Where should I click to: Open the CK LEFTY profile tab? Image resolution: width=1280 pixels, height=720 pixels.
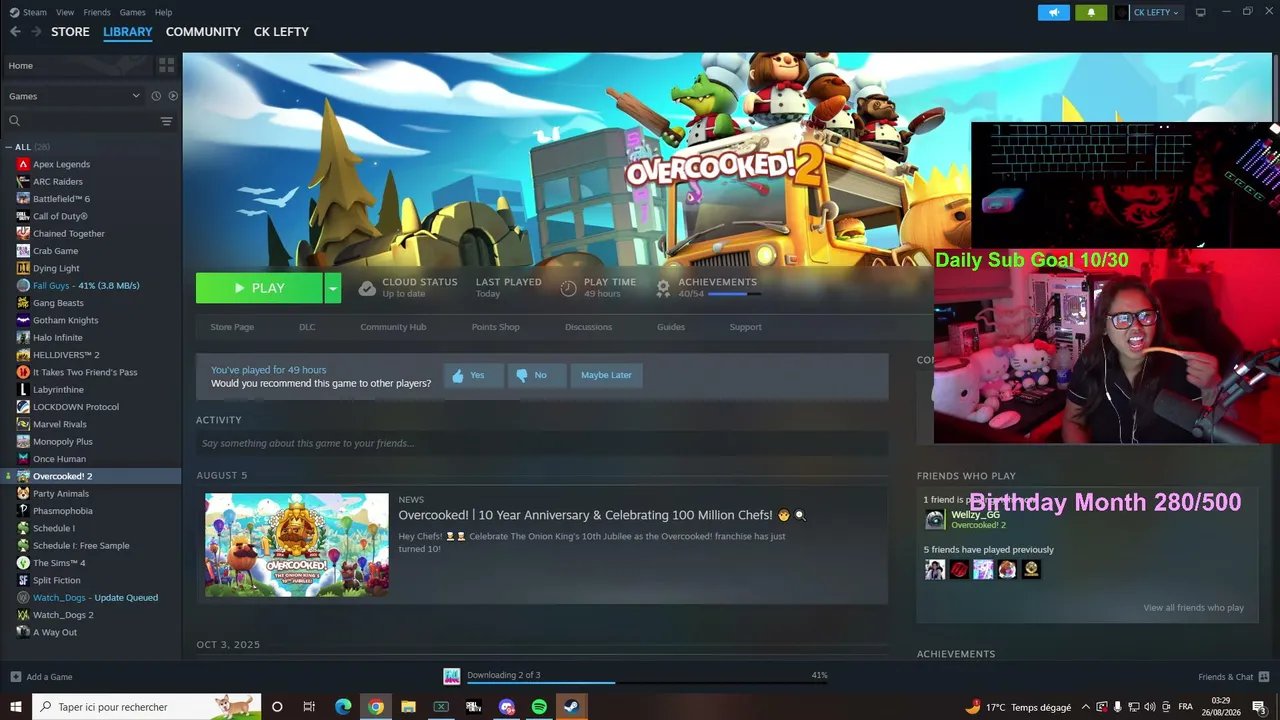pos(281,32)
